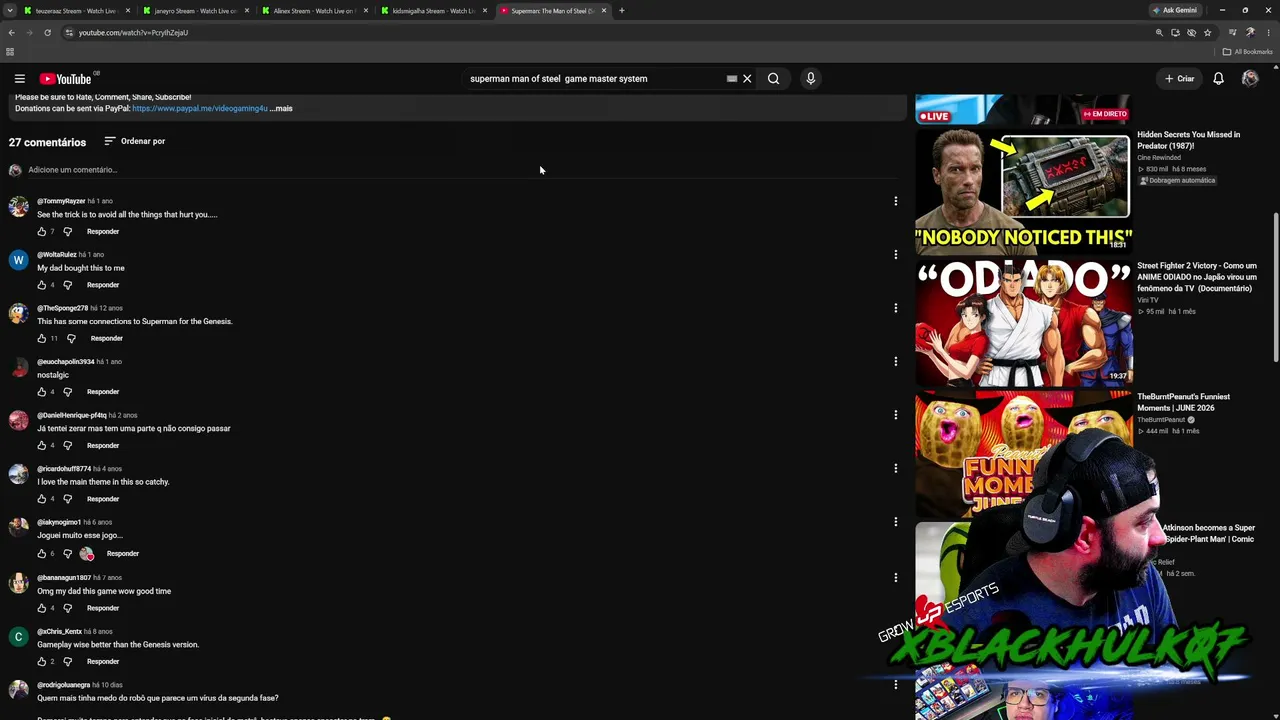Open the Ordenar por sort menu

coord(135,141)
